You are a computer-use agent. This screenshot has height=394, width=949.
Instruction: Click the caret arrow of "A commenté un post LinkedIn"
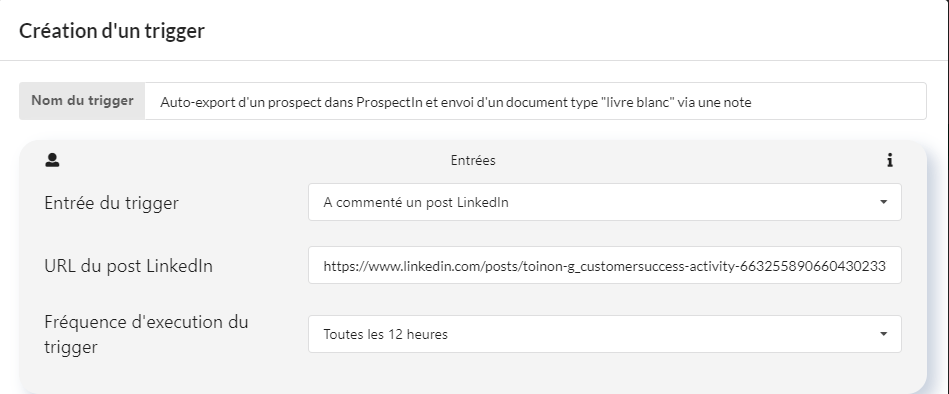pyautogui.click(x=883, y=202)
